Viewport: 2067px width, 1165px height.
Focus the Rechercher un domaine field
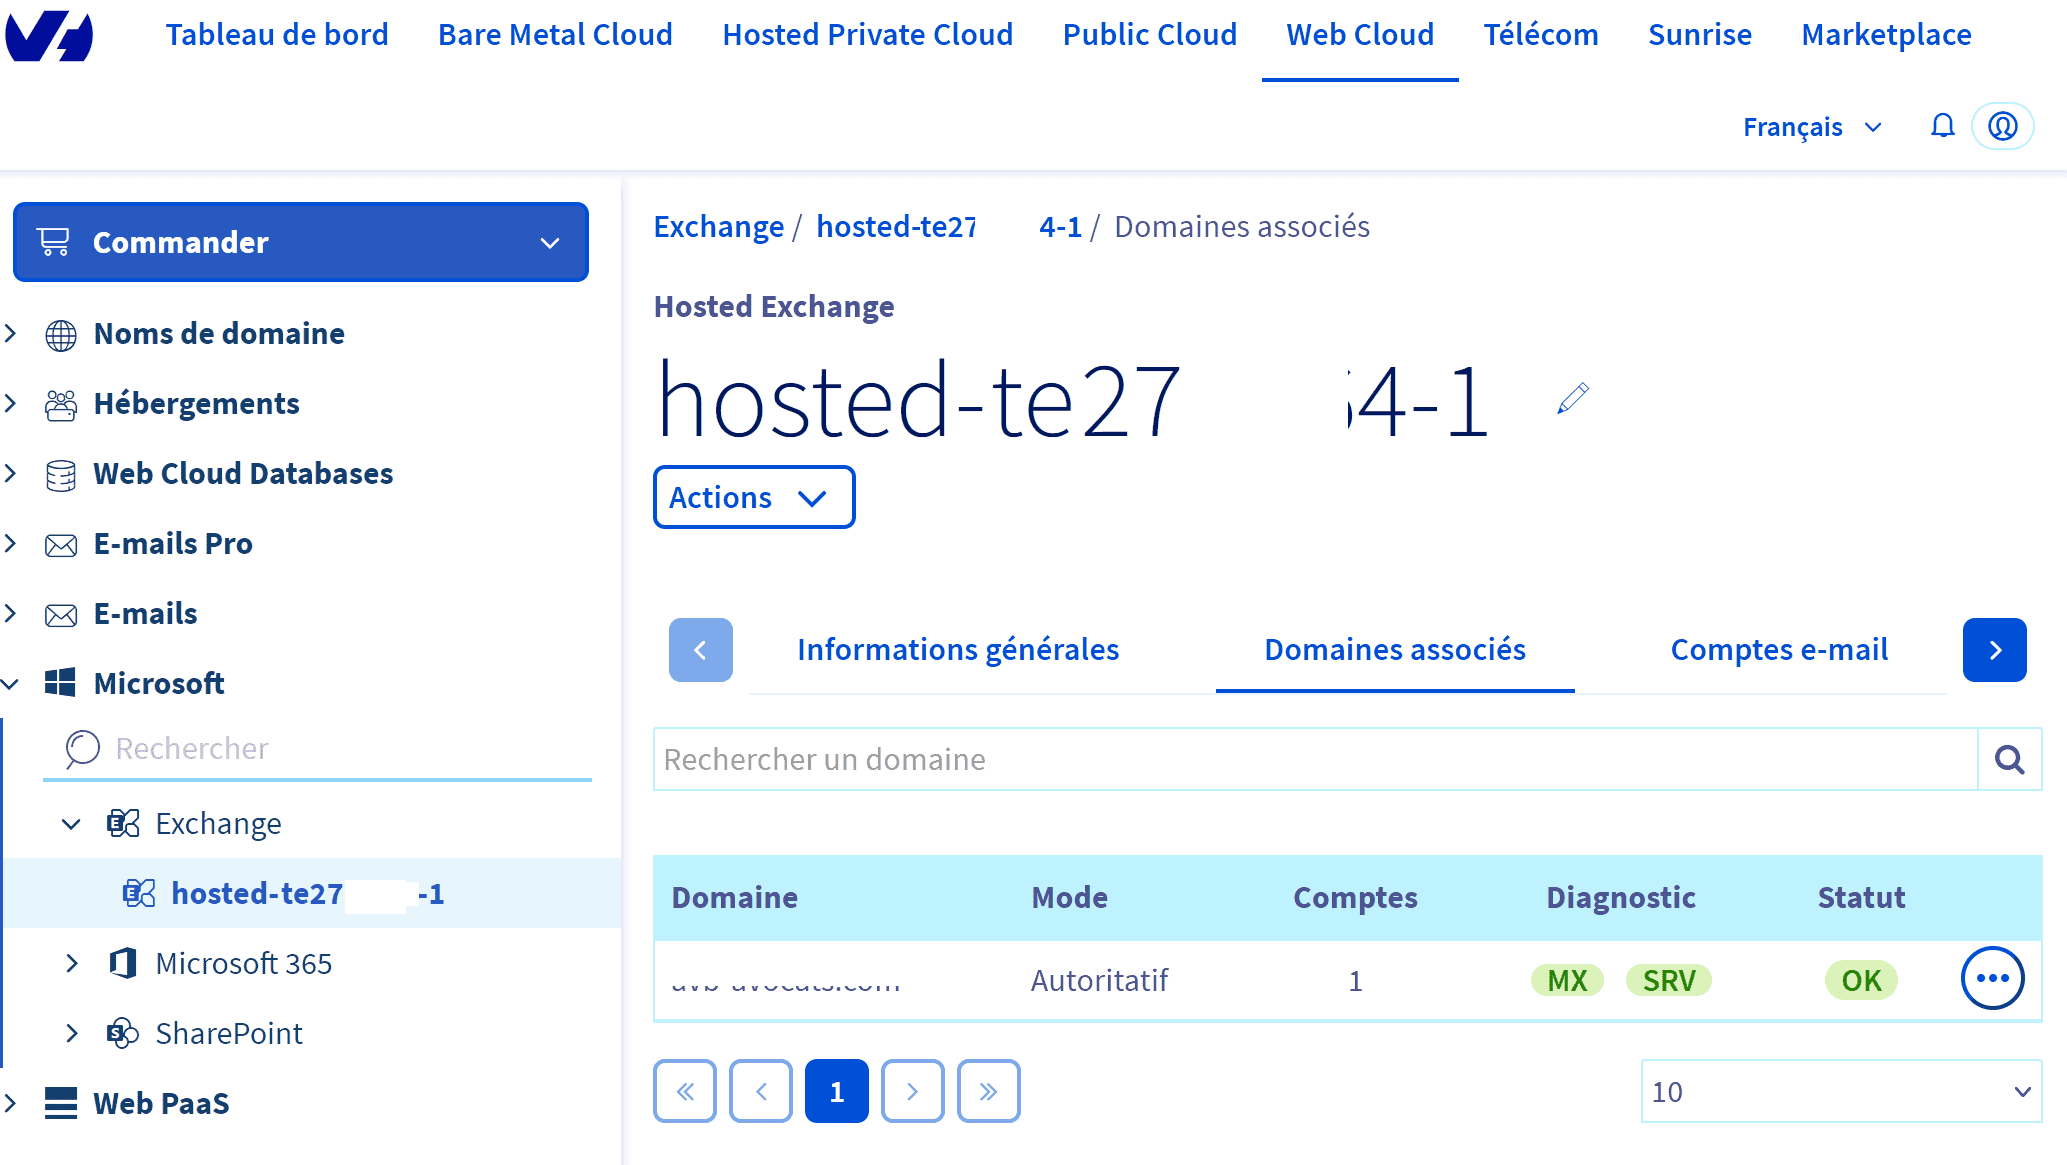click(x=1316, y=760)
